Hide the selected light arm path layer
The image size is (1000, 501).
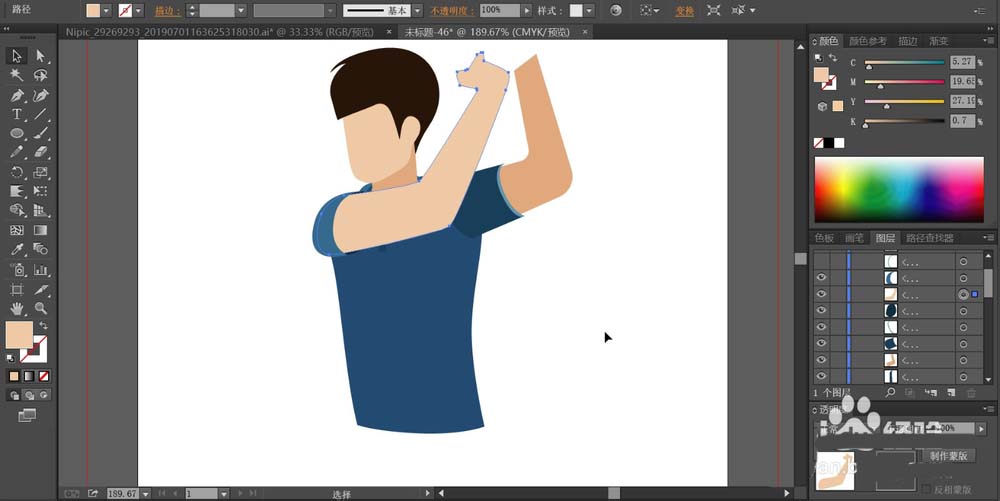(x=821, y=294)
